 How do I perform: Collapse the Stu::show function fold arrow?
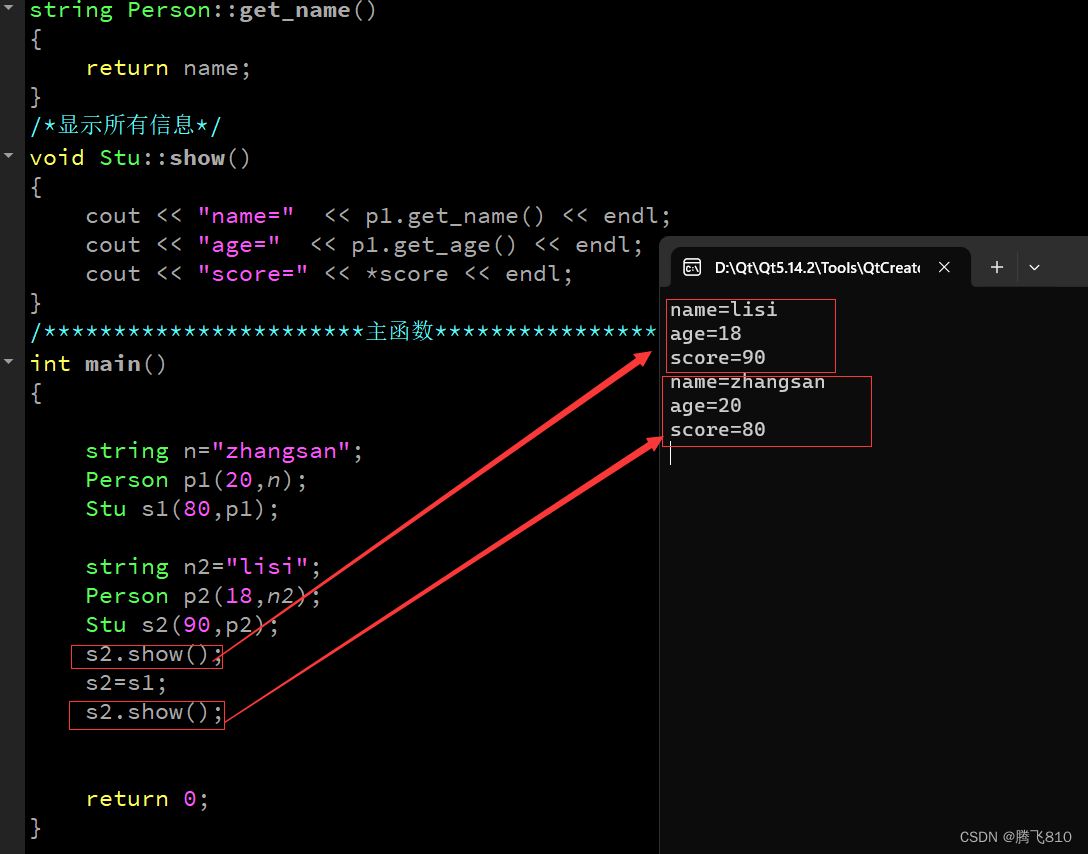(9, 155)
